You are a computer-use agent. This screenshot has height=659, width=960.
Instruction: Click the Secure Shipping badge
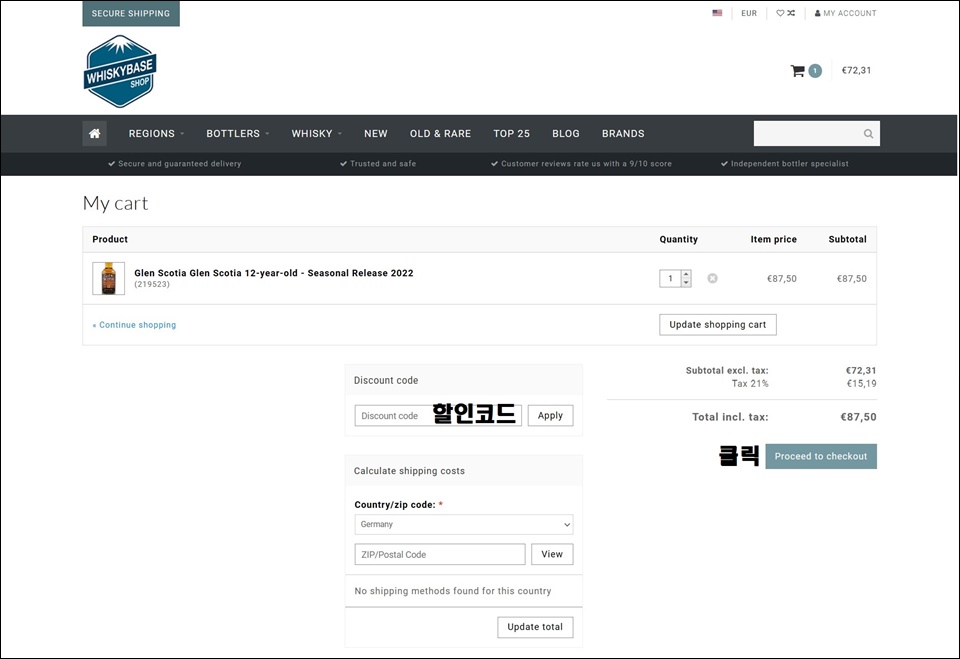pos(131,13)
